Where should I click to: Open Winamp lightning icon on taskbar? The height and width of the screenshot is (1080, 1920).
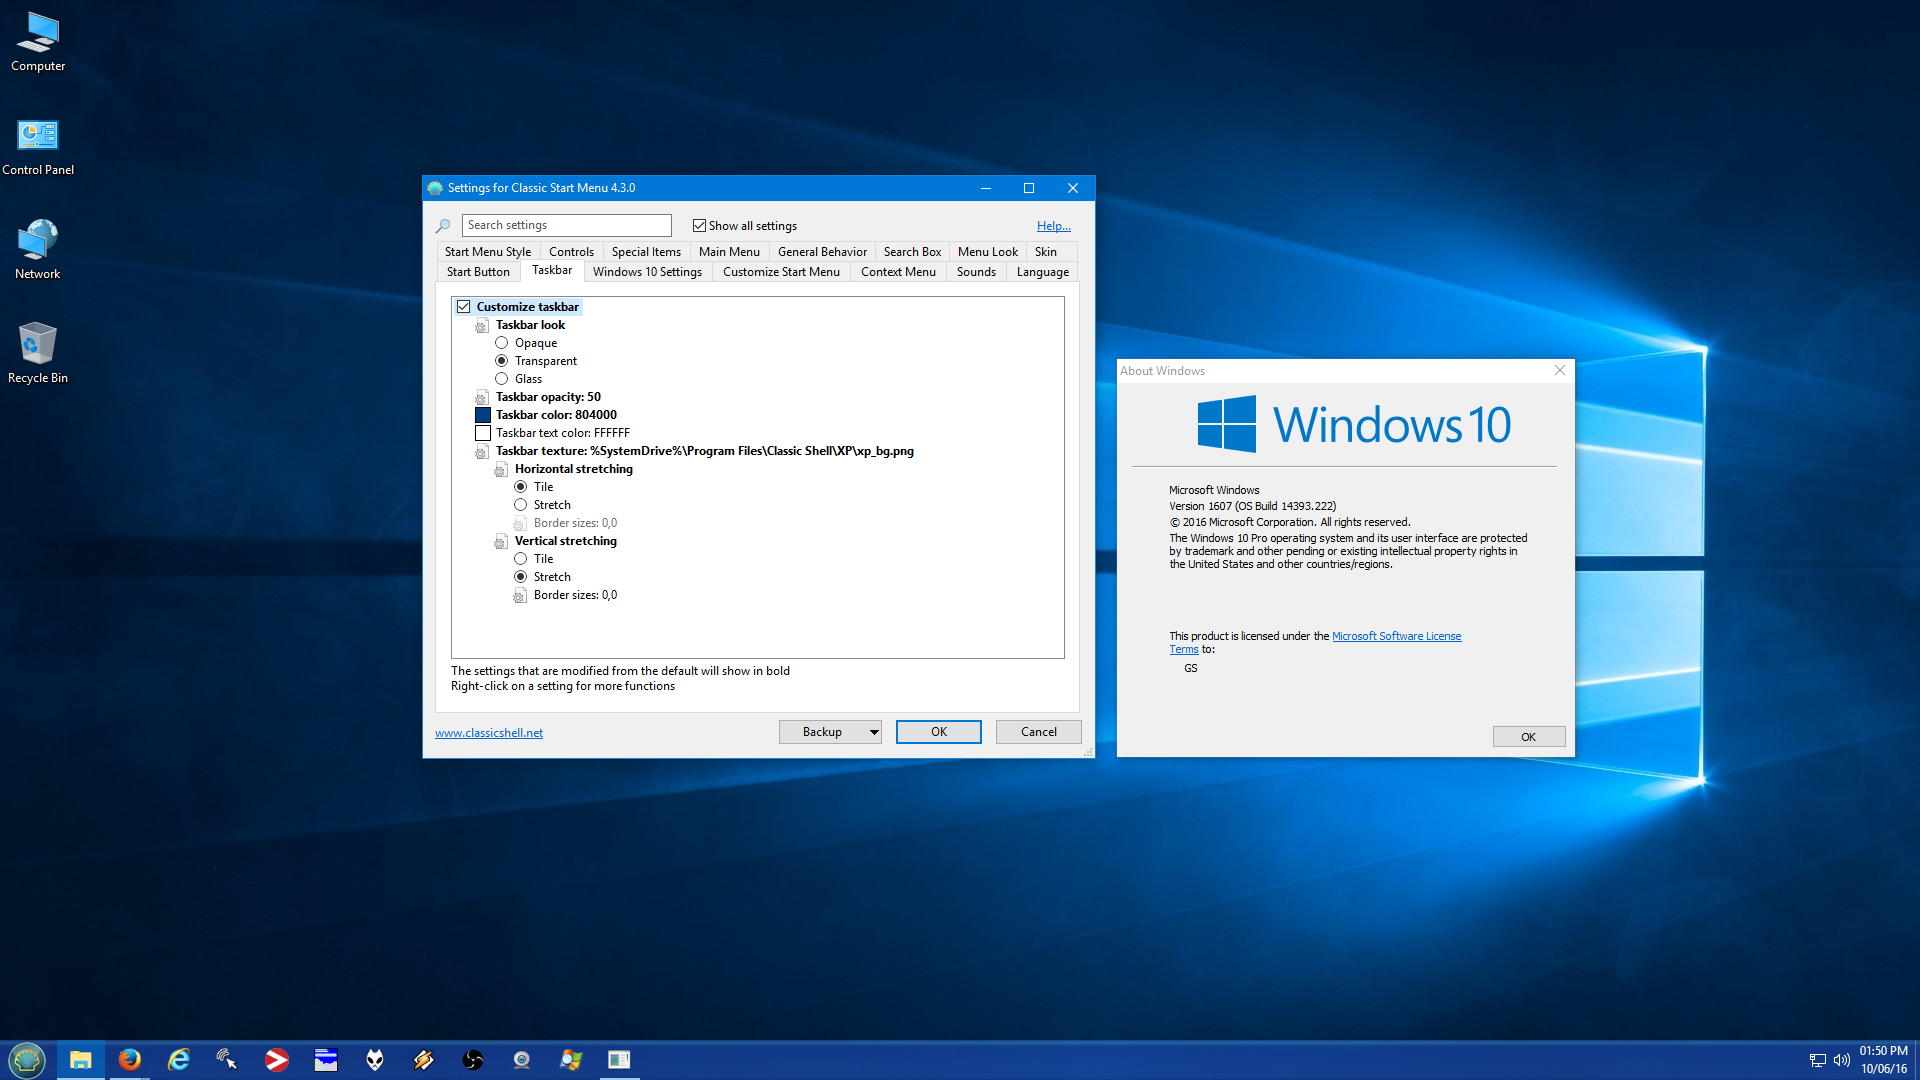click(424, 1059)
